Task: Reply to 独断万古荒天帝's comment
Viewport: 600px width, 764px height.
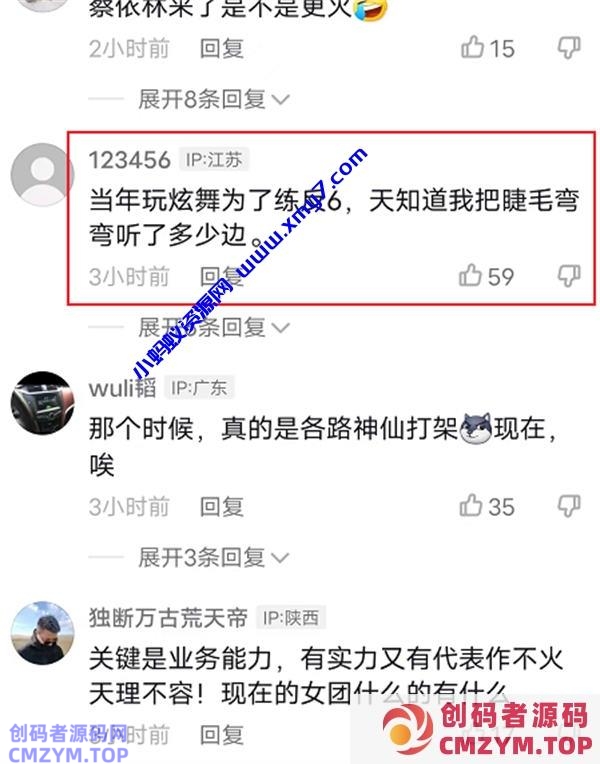Action: [222, 735]
